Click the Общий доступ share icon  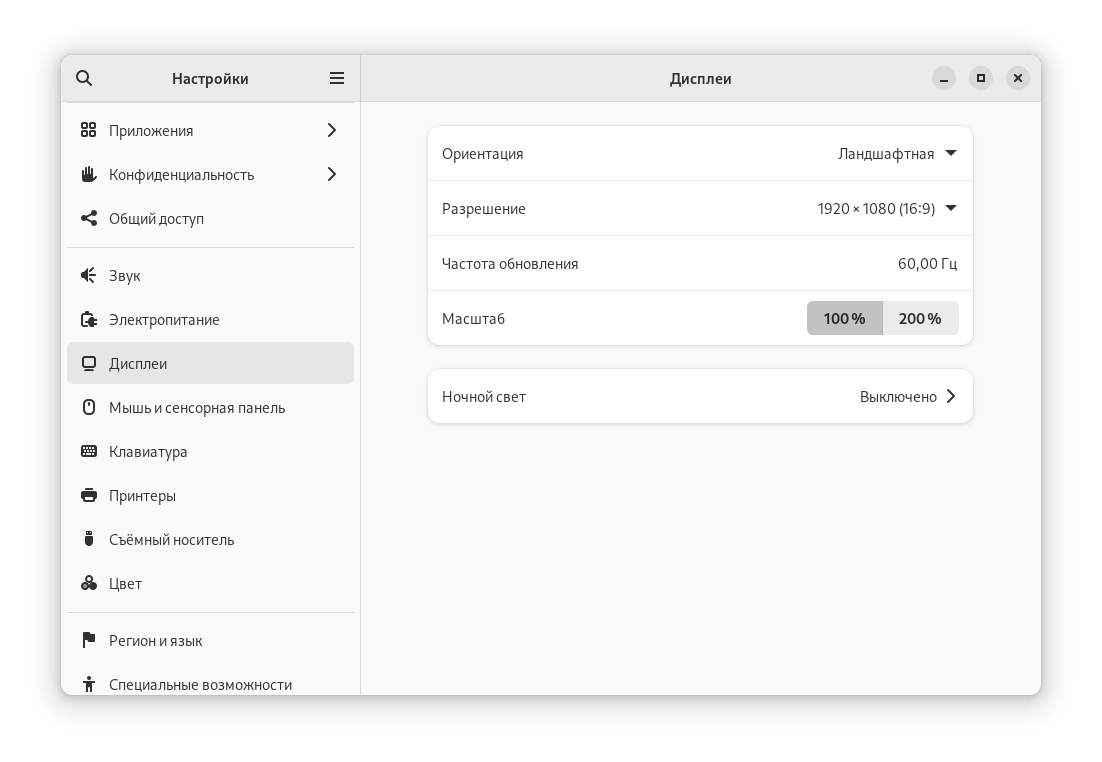tap(89, 218)
